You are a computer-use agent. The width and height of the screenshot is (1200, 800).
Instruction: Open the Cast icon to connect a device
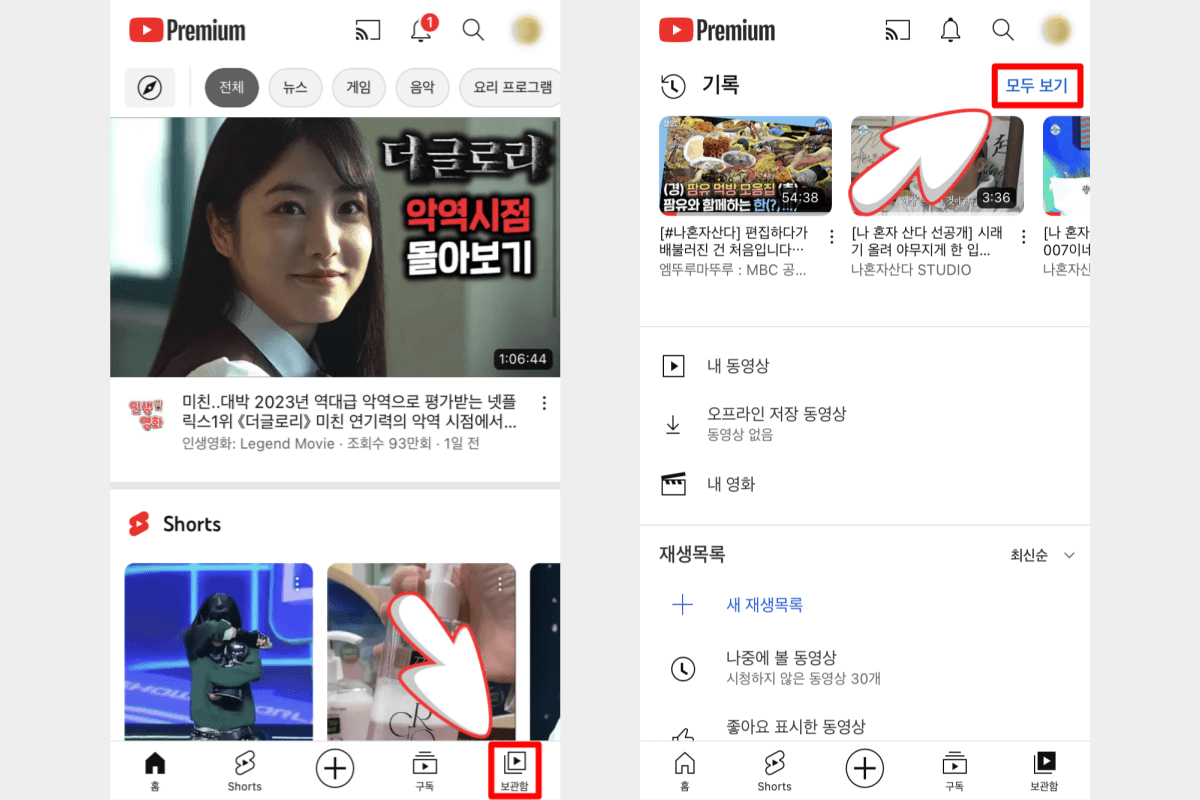(x=368, y=30)
